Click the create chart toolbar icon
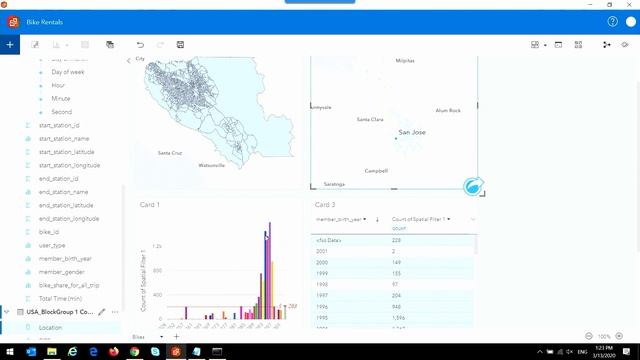 [x=56, y=44]
